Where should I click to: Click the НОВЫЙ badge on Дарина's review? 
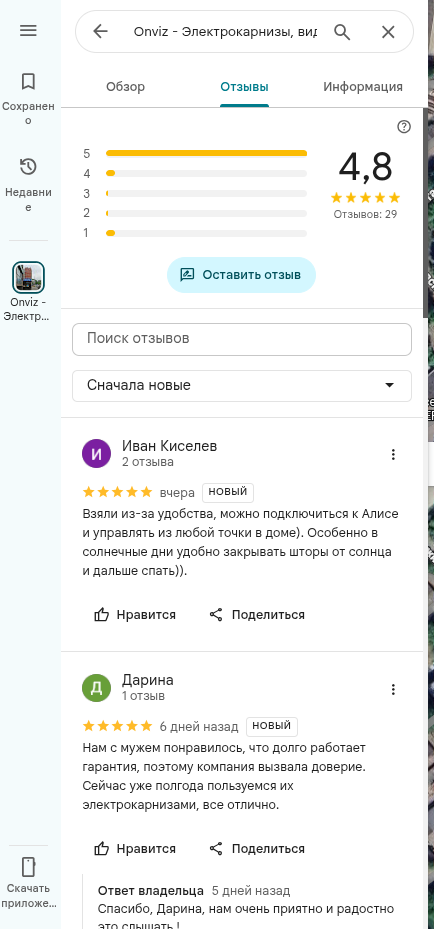pyautogui.click(x=272, y=726)
